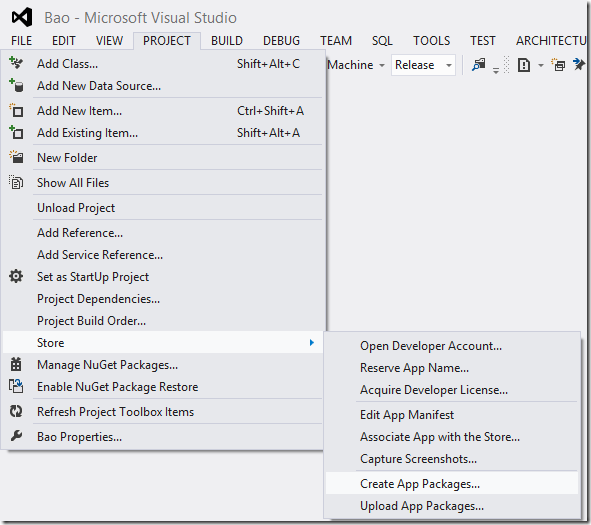Open Project Dependencies... dialog entry
591x525 pixels.
coord(163,298)
